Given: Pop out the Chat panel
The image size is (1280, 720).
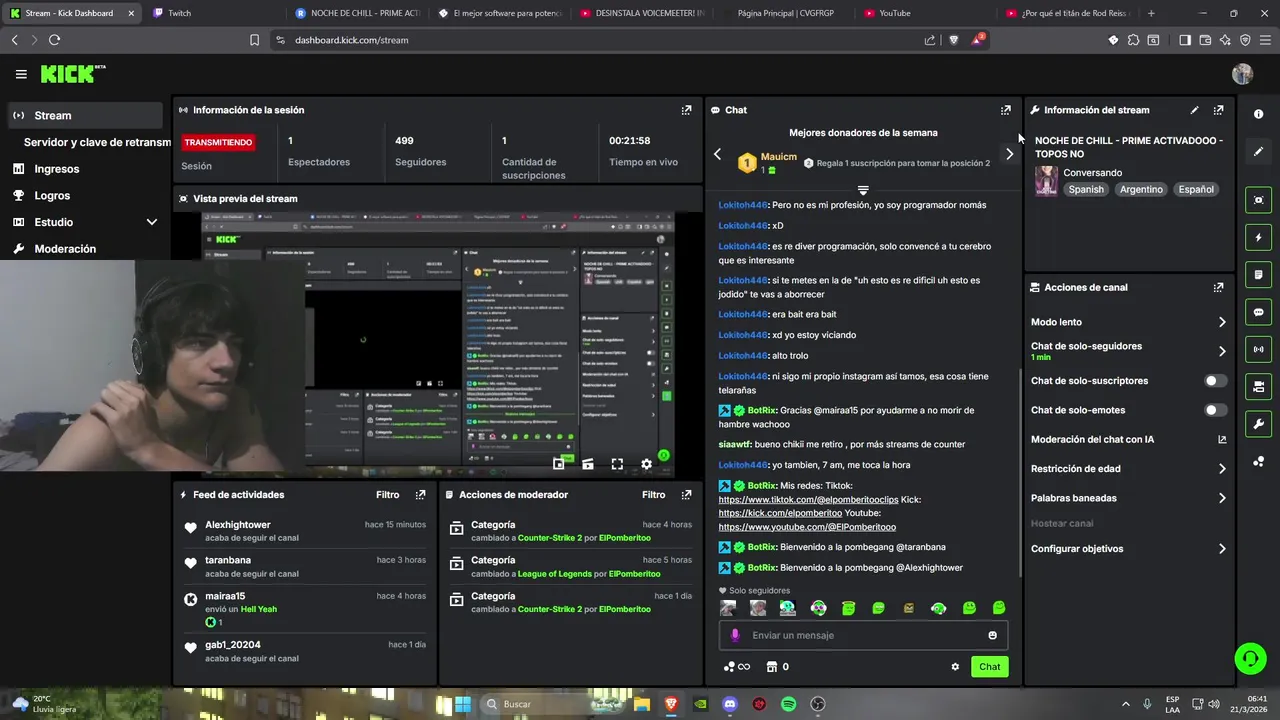Looking at the screenshot, I should point(1006,110).
